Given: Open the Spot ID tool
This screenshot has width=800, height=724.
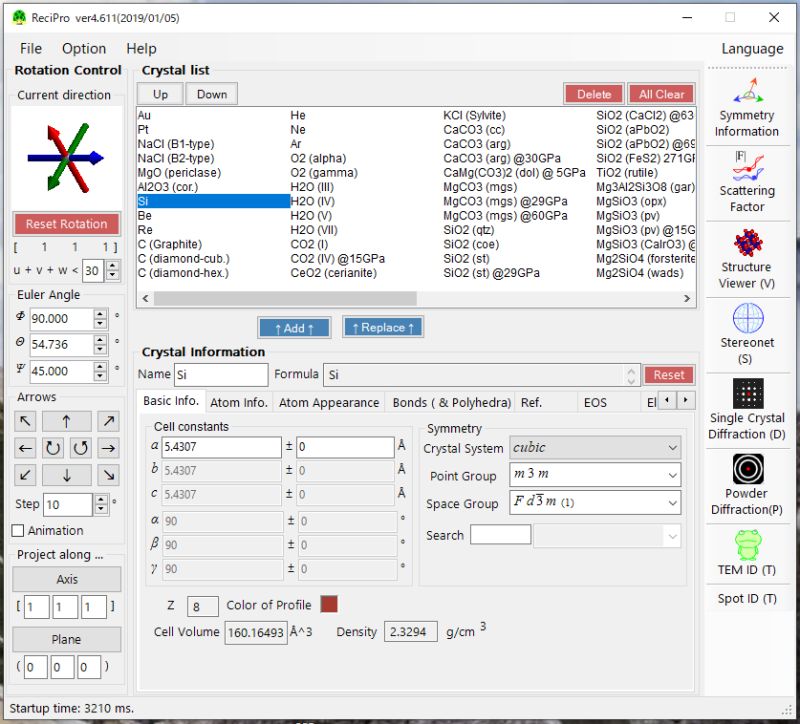Looking at the screenshot, I should click(x=747, y=599).
